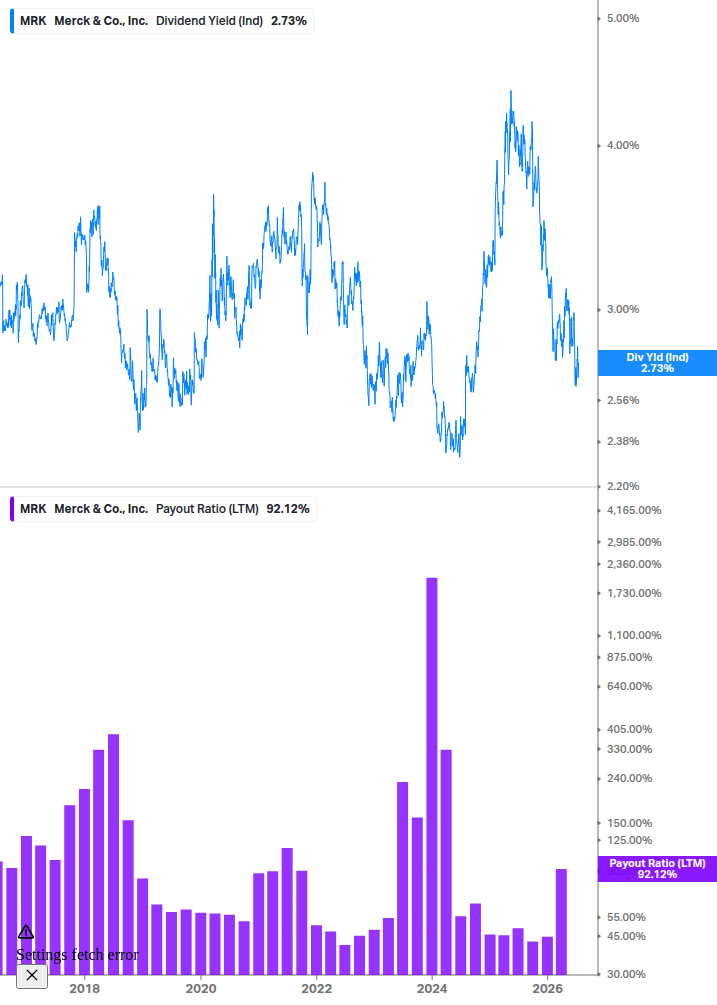Click the blue Div Yld (Ind) 2.73% tag
717x1005 pixels.
657,363
